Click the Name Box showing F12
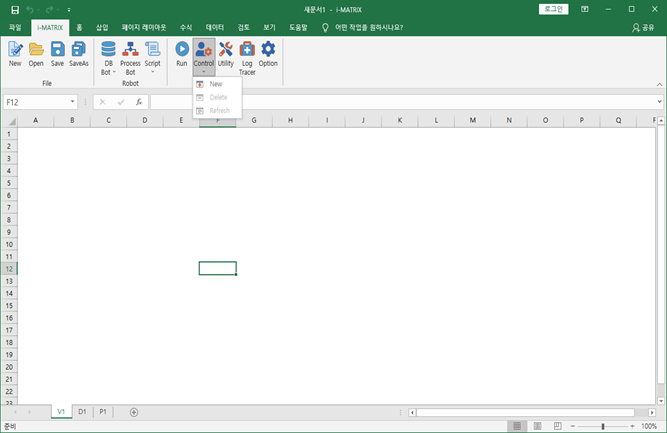667x433 pixels. (35, 102)
